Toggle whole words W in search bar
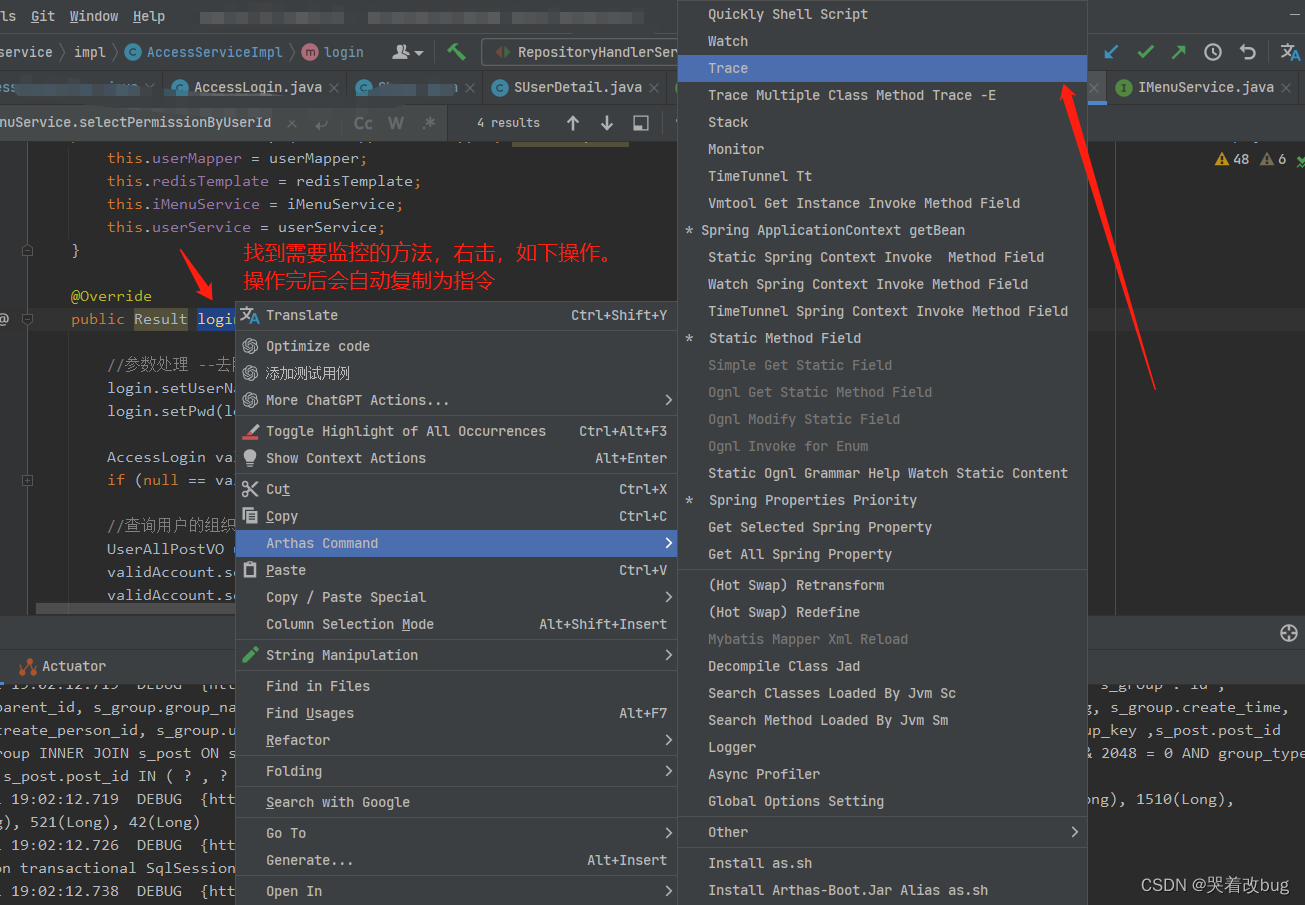This screenshot has height=905, width=1305. click(396, 123)
